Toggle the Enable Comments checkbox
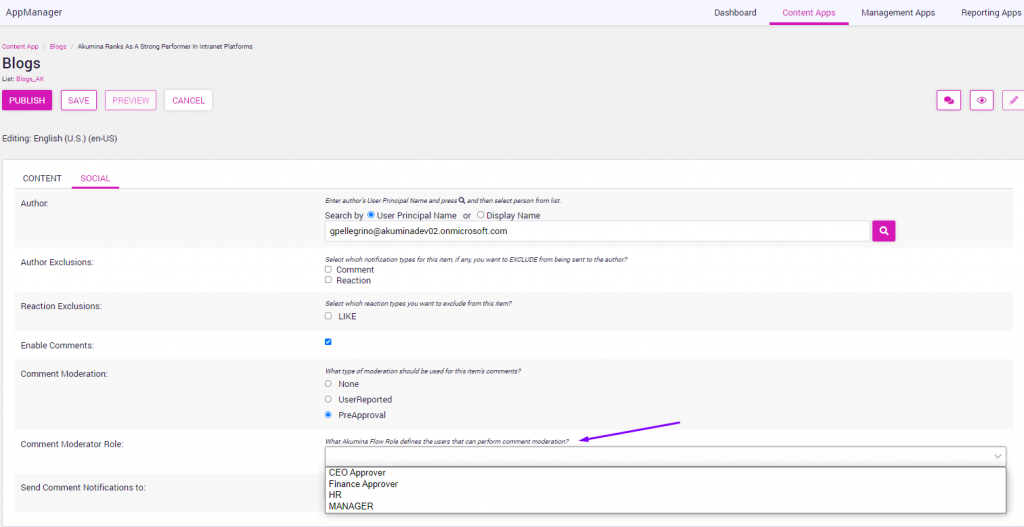The width and height of the screenshot is (1024, 527). click(329, 342)
